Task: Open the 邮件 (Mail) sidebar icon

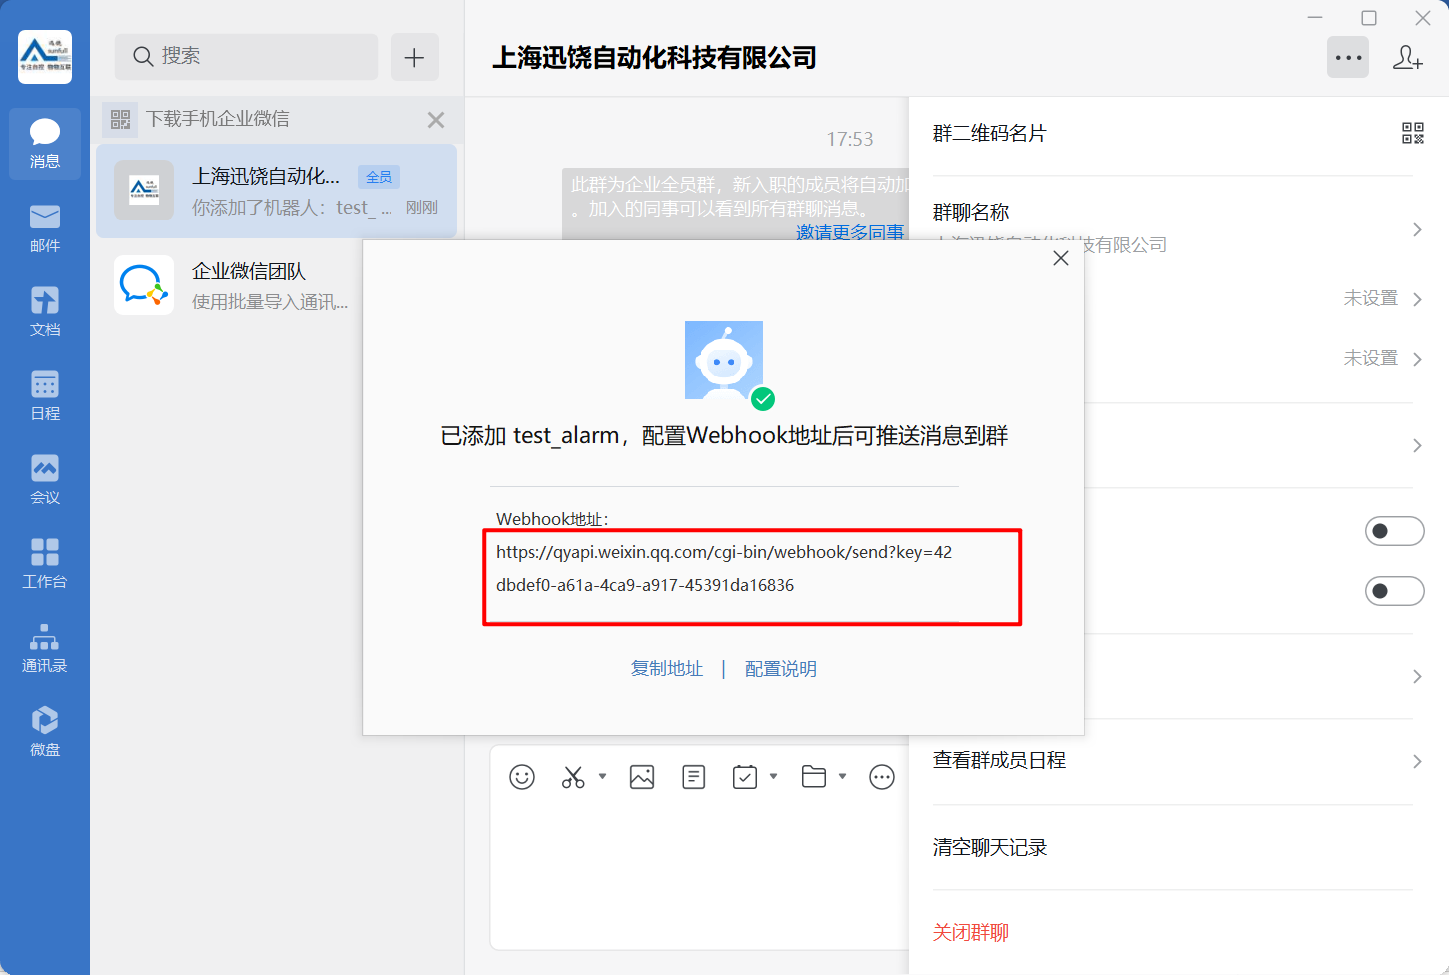Action: click(45, 228)
